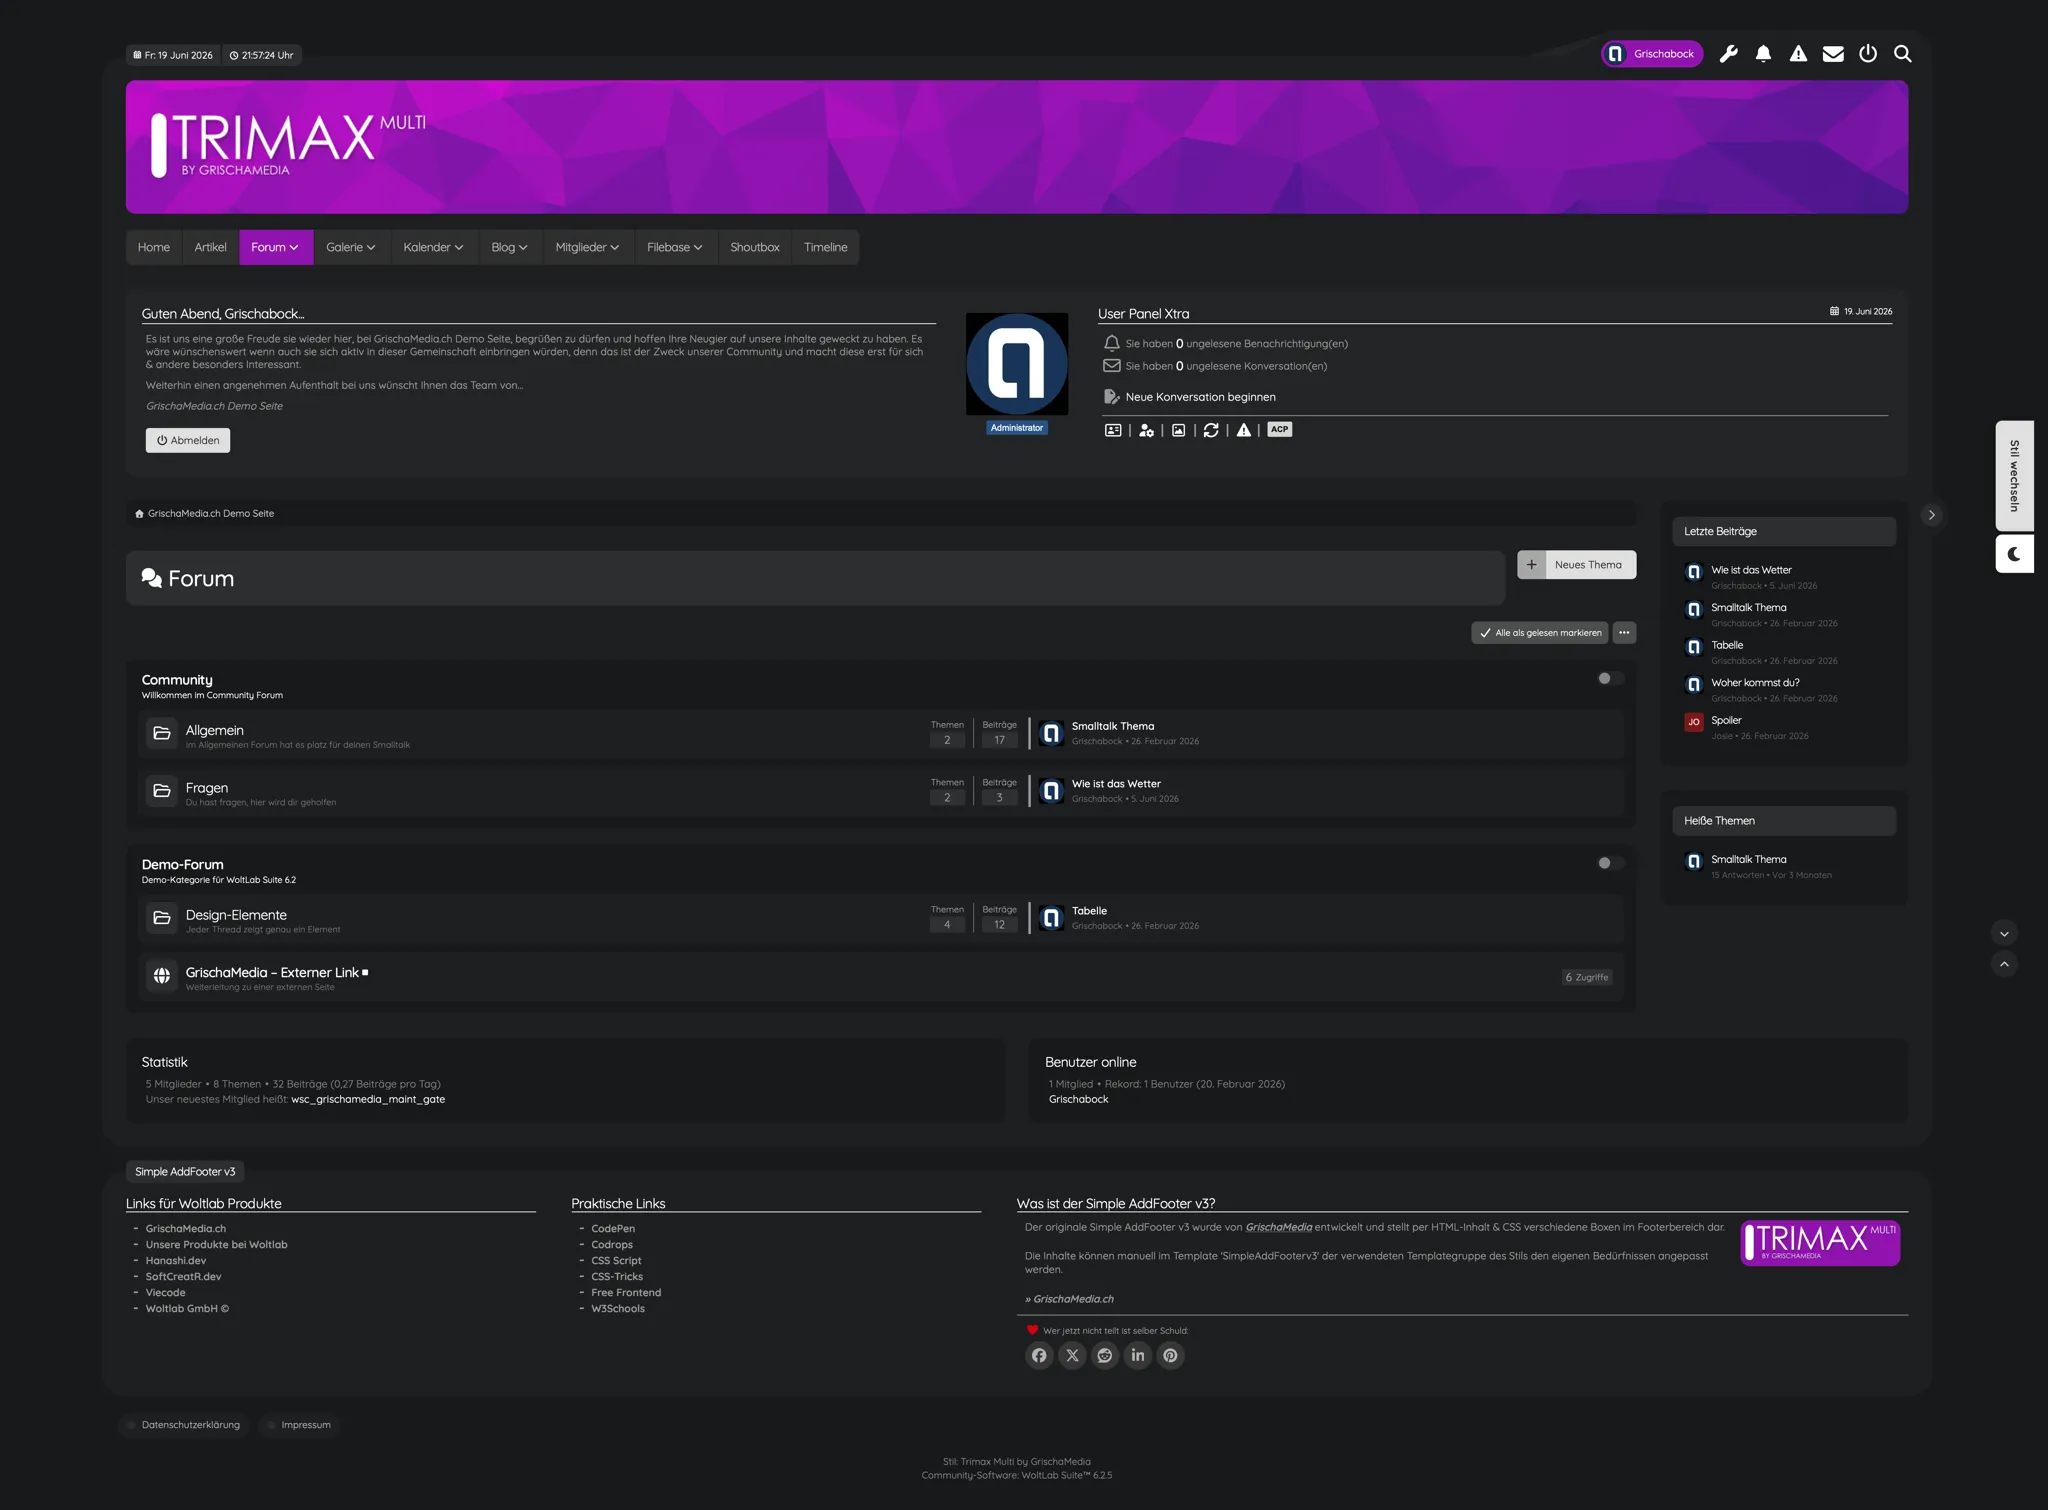2048x1510 pixels.
Task: Toggle dark mode with the moon icon
Action: pos(2014,554)
